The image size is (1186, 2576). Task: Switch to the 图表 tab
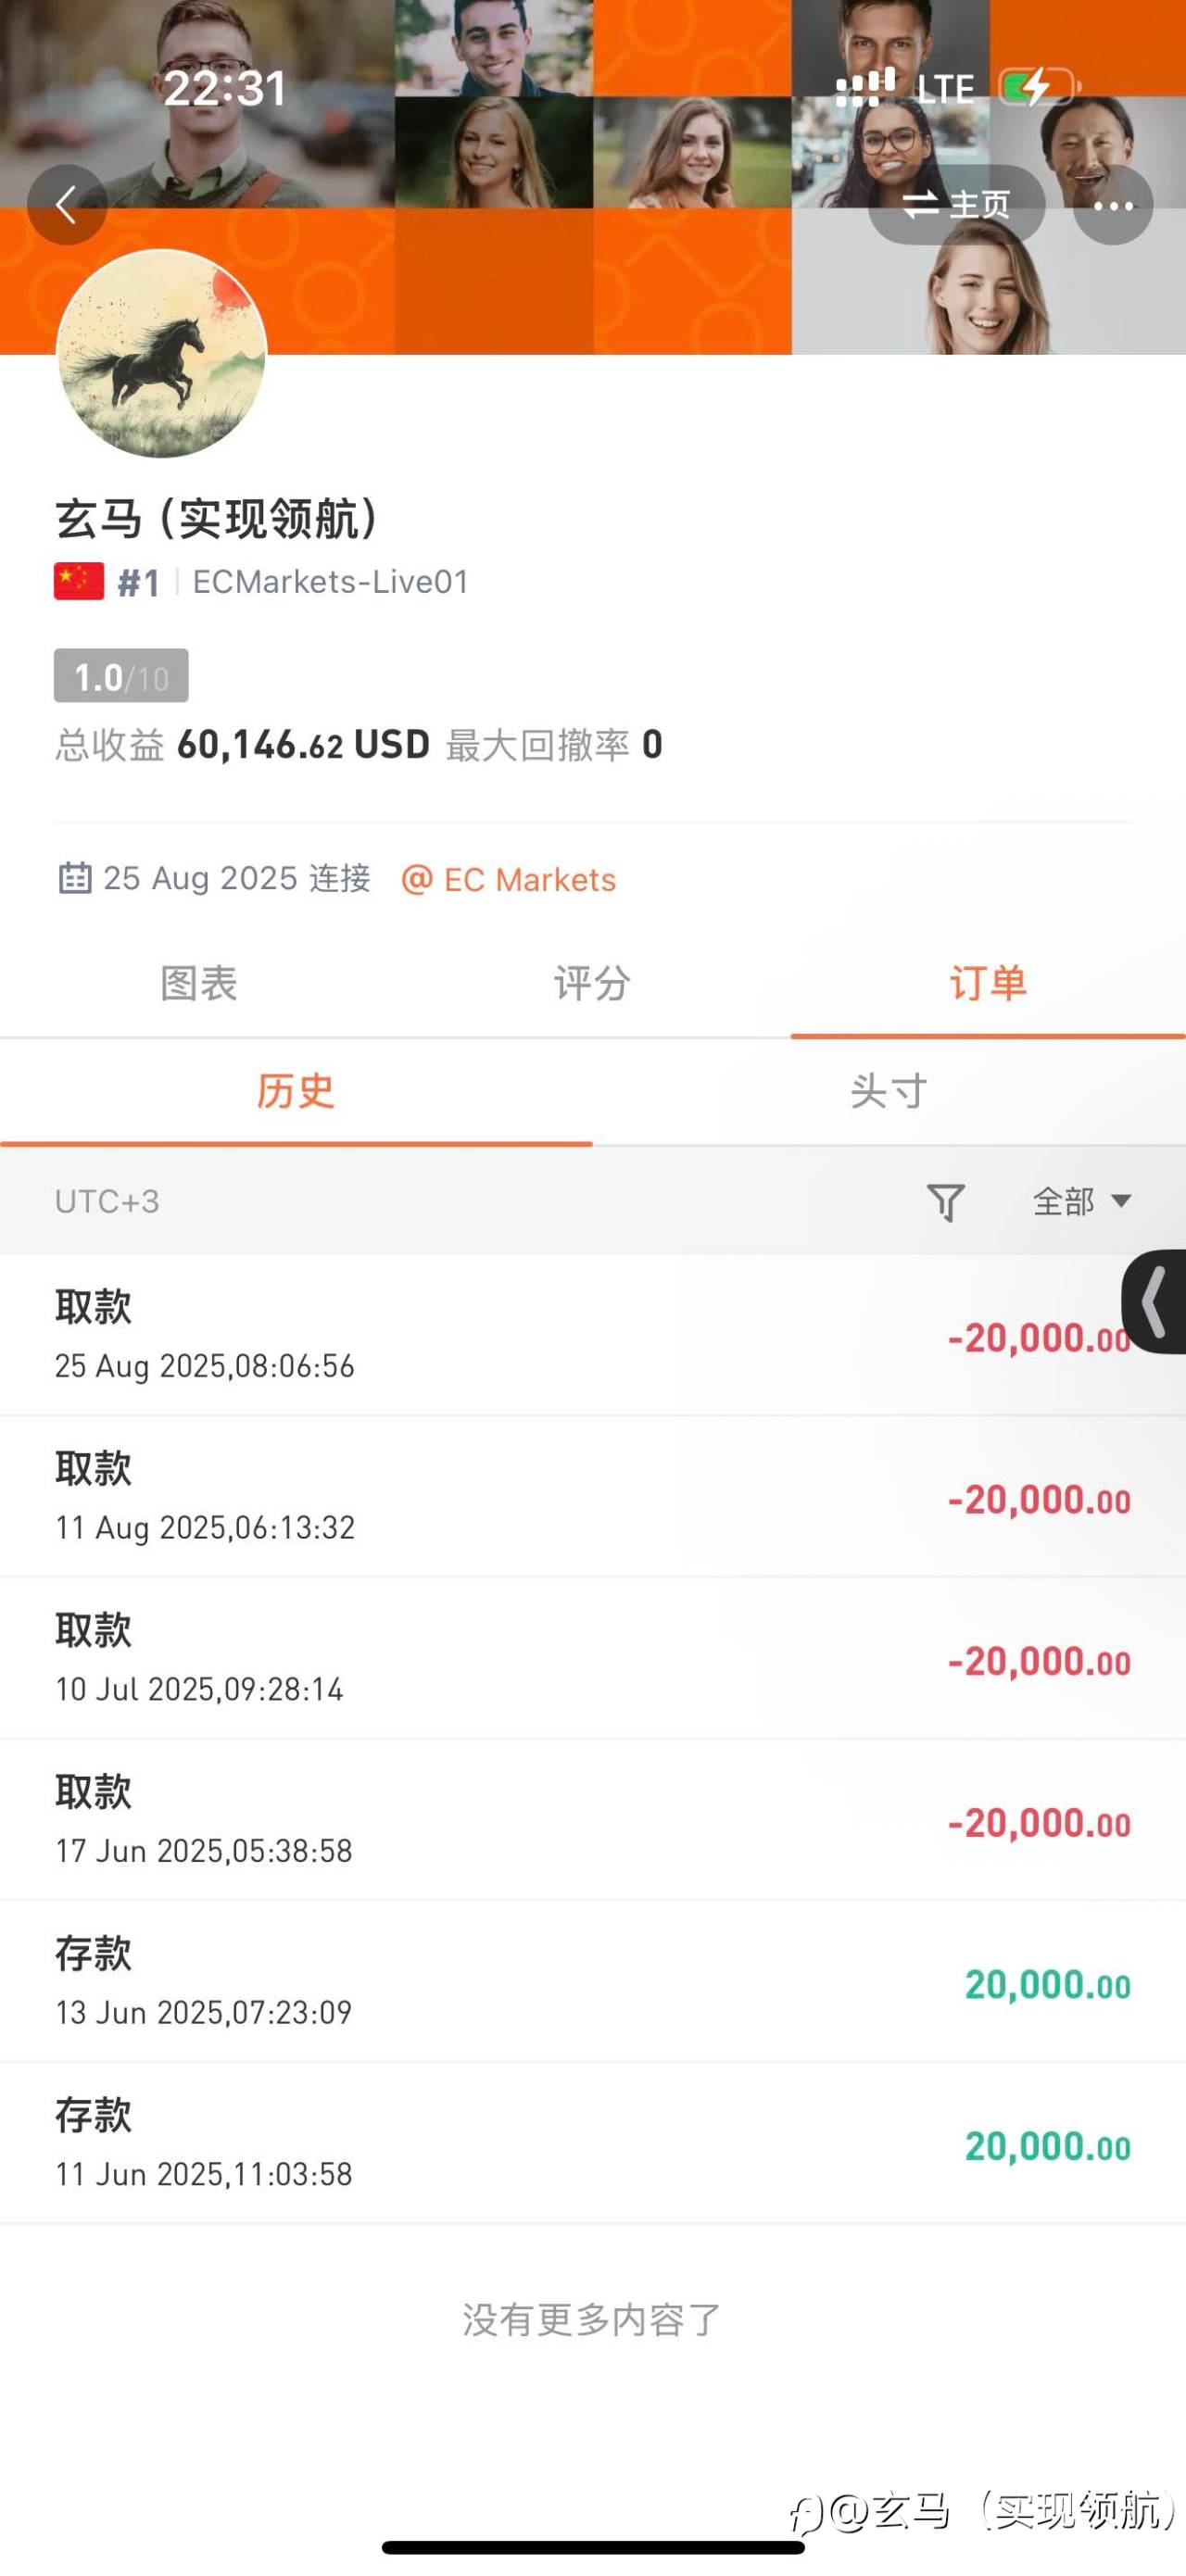198,984
